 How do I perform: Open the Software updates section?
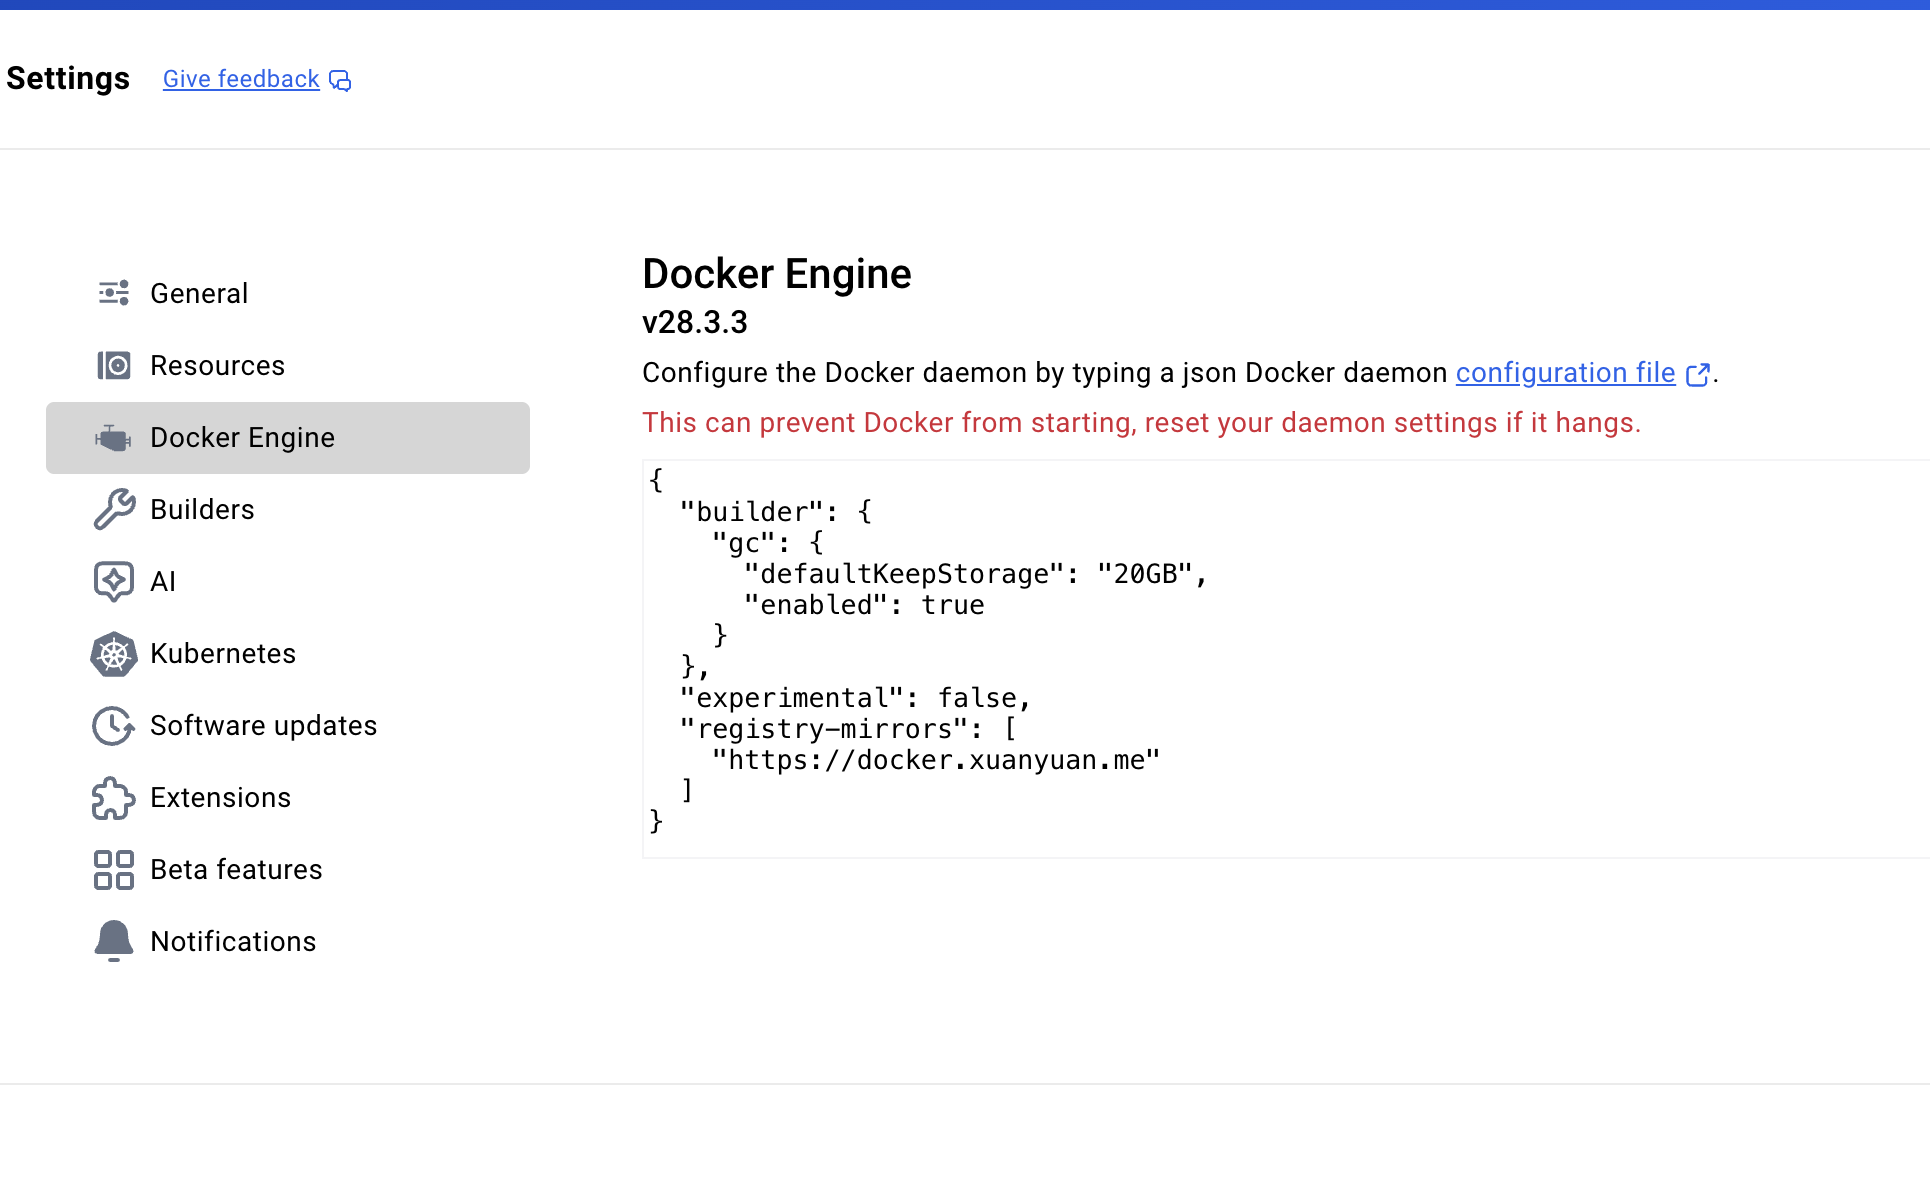pyautogui.click(x=288, y=726)
